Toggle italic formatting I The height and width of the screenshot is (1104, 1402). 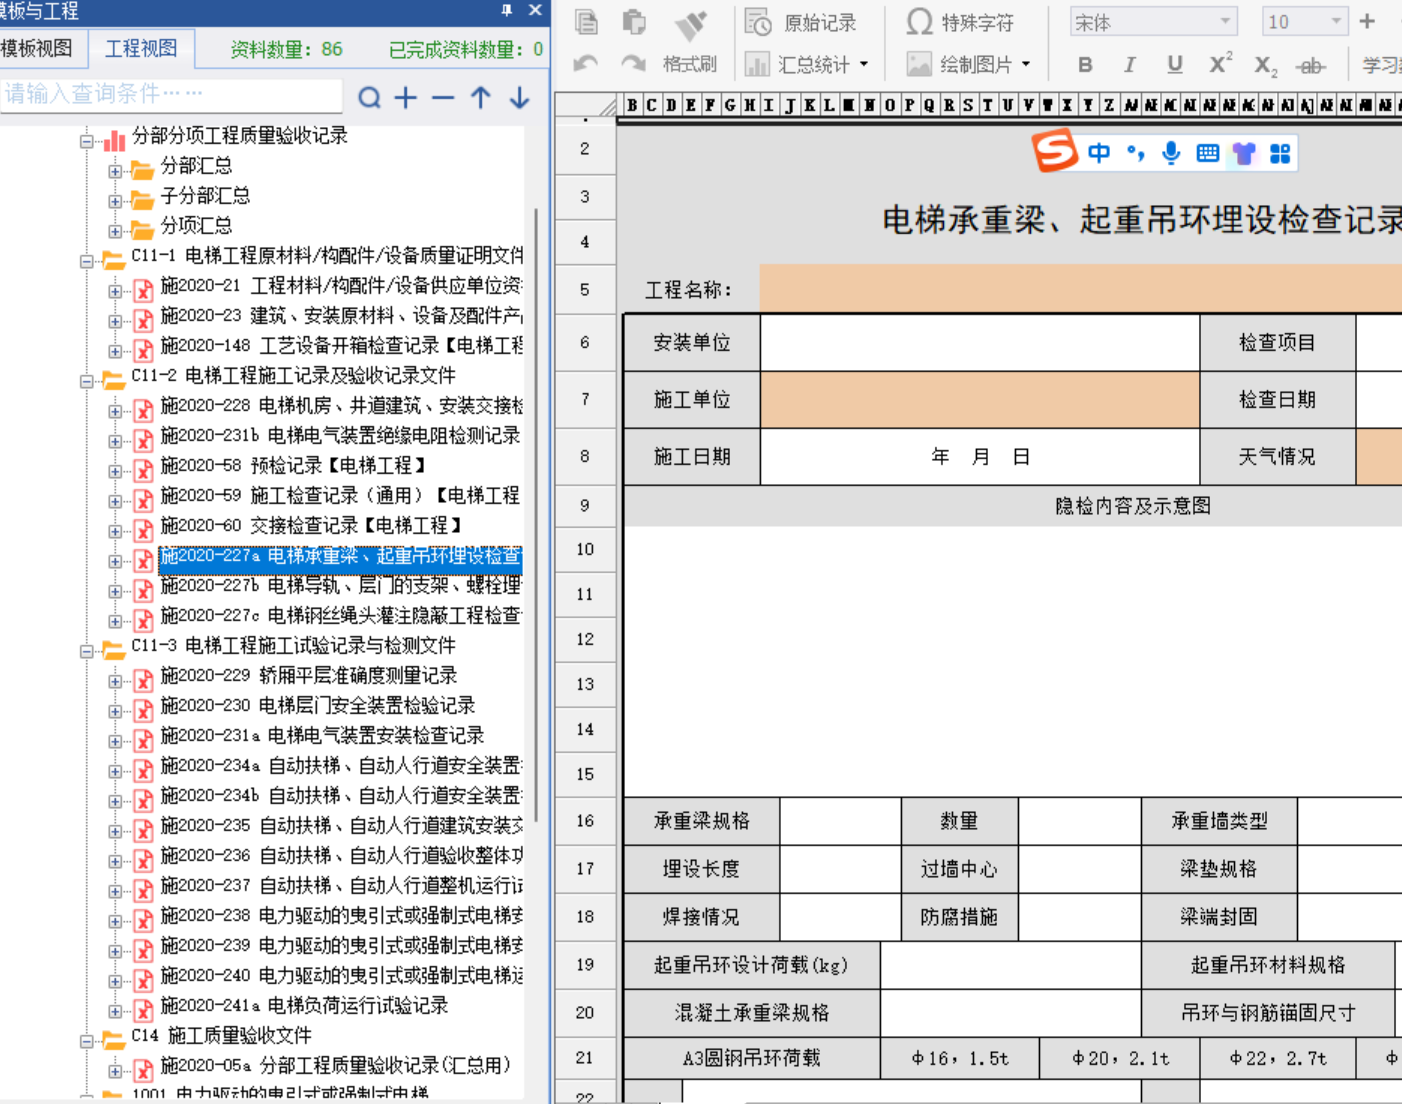coord(1129,65)
